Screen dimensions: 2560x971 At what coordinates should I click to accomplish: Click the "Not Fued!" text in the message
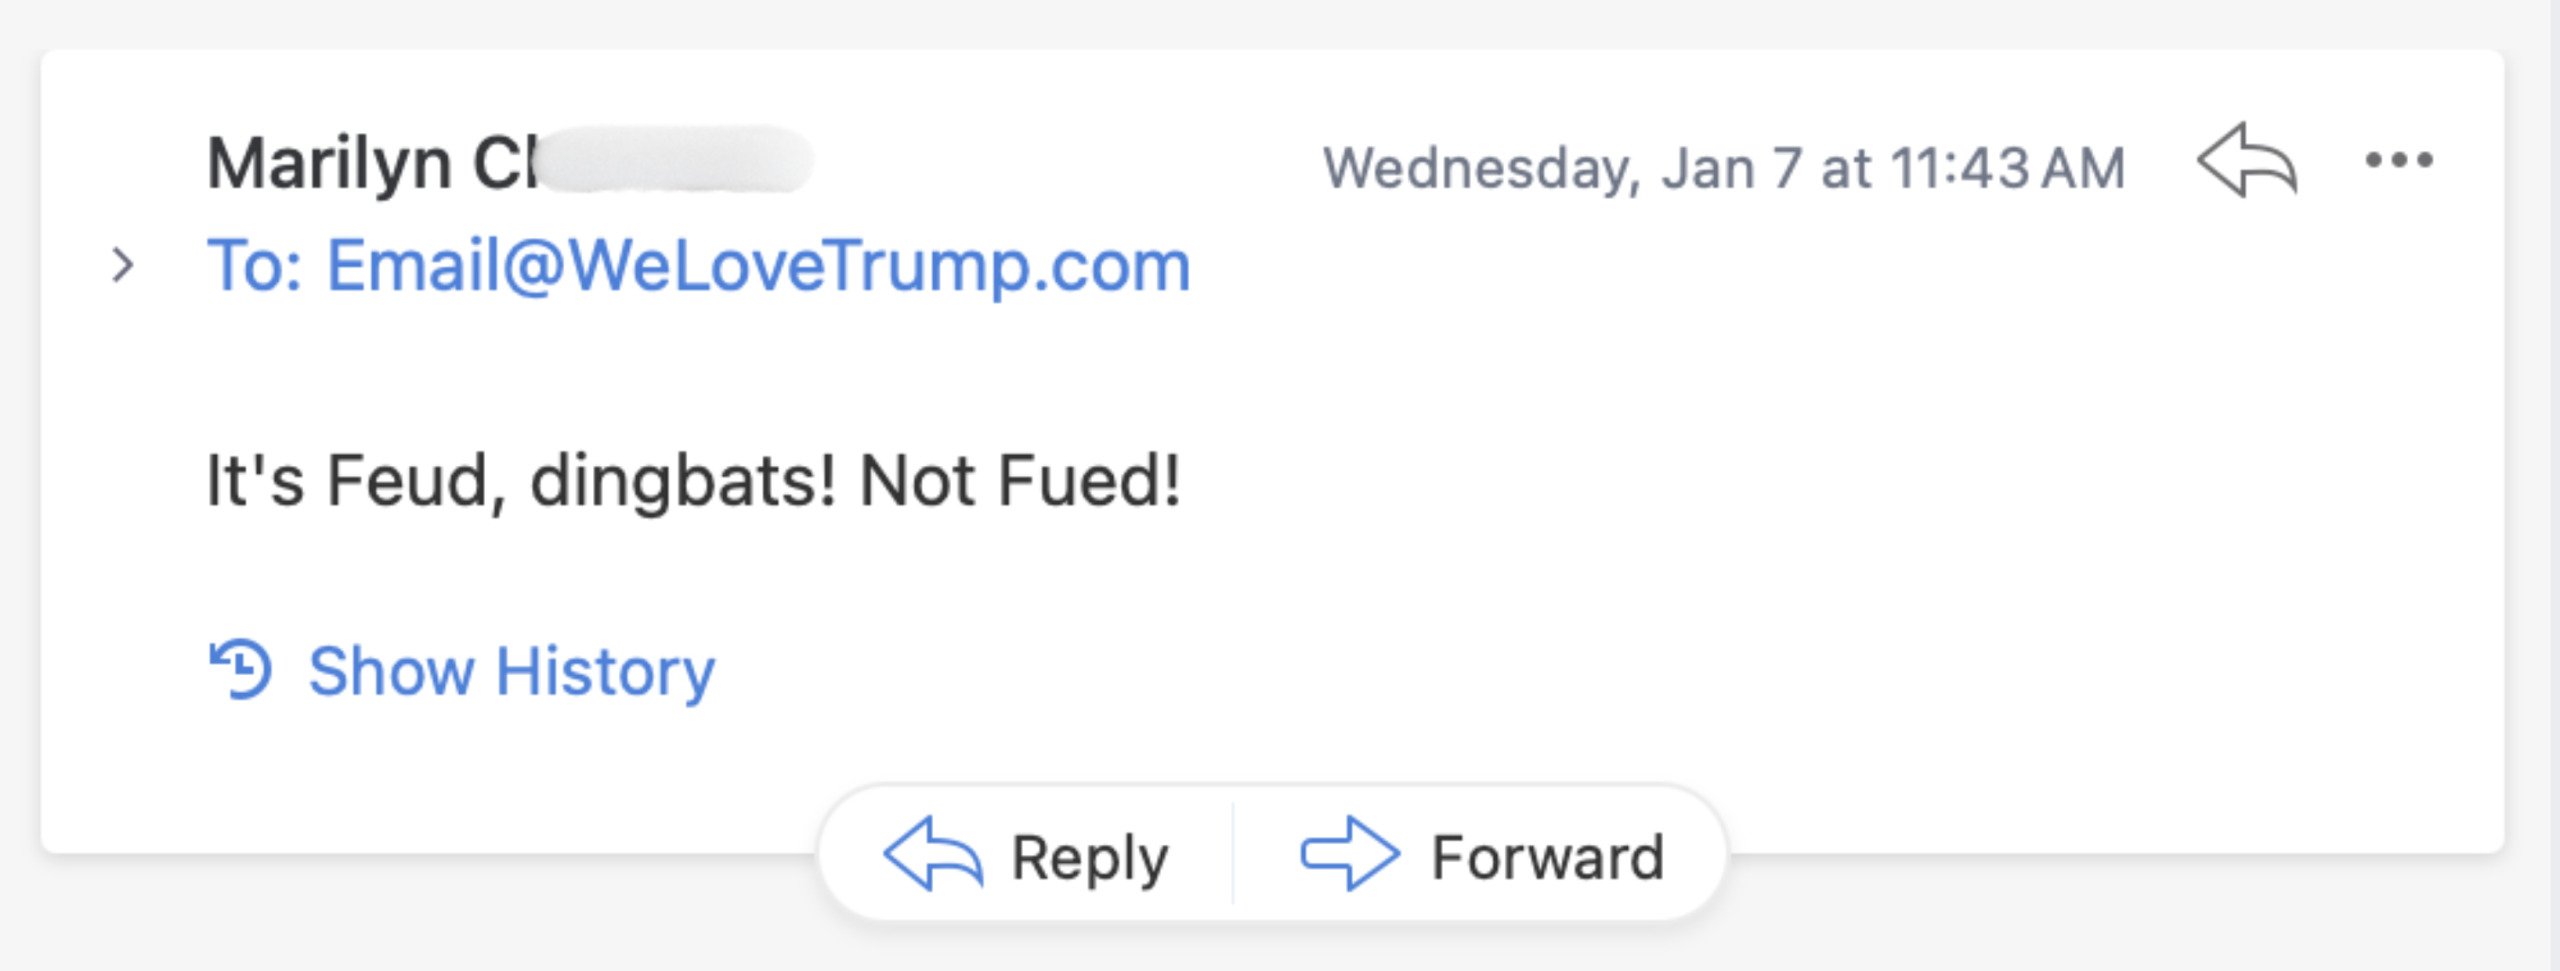click(x=1019, y=481)
